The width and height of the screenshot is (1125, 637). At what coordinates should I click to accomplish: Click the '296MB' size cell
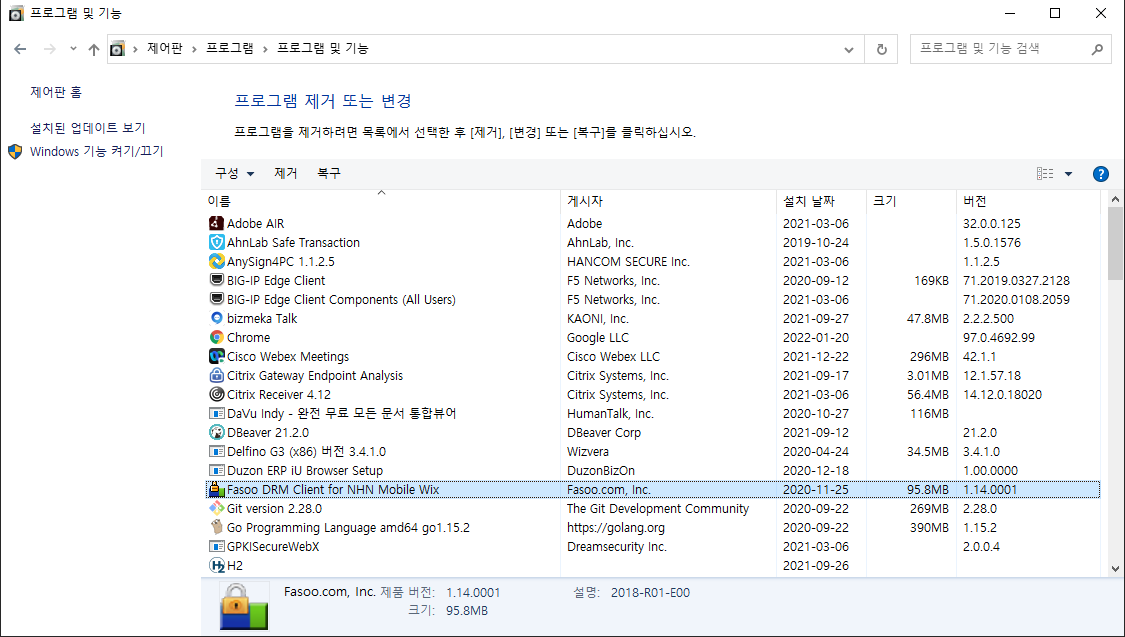tap(929, 357)
